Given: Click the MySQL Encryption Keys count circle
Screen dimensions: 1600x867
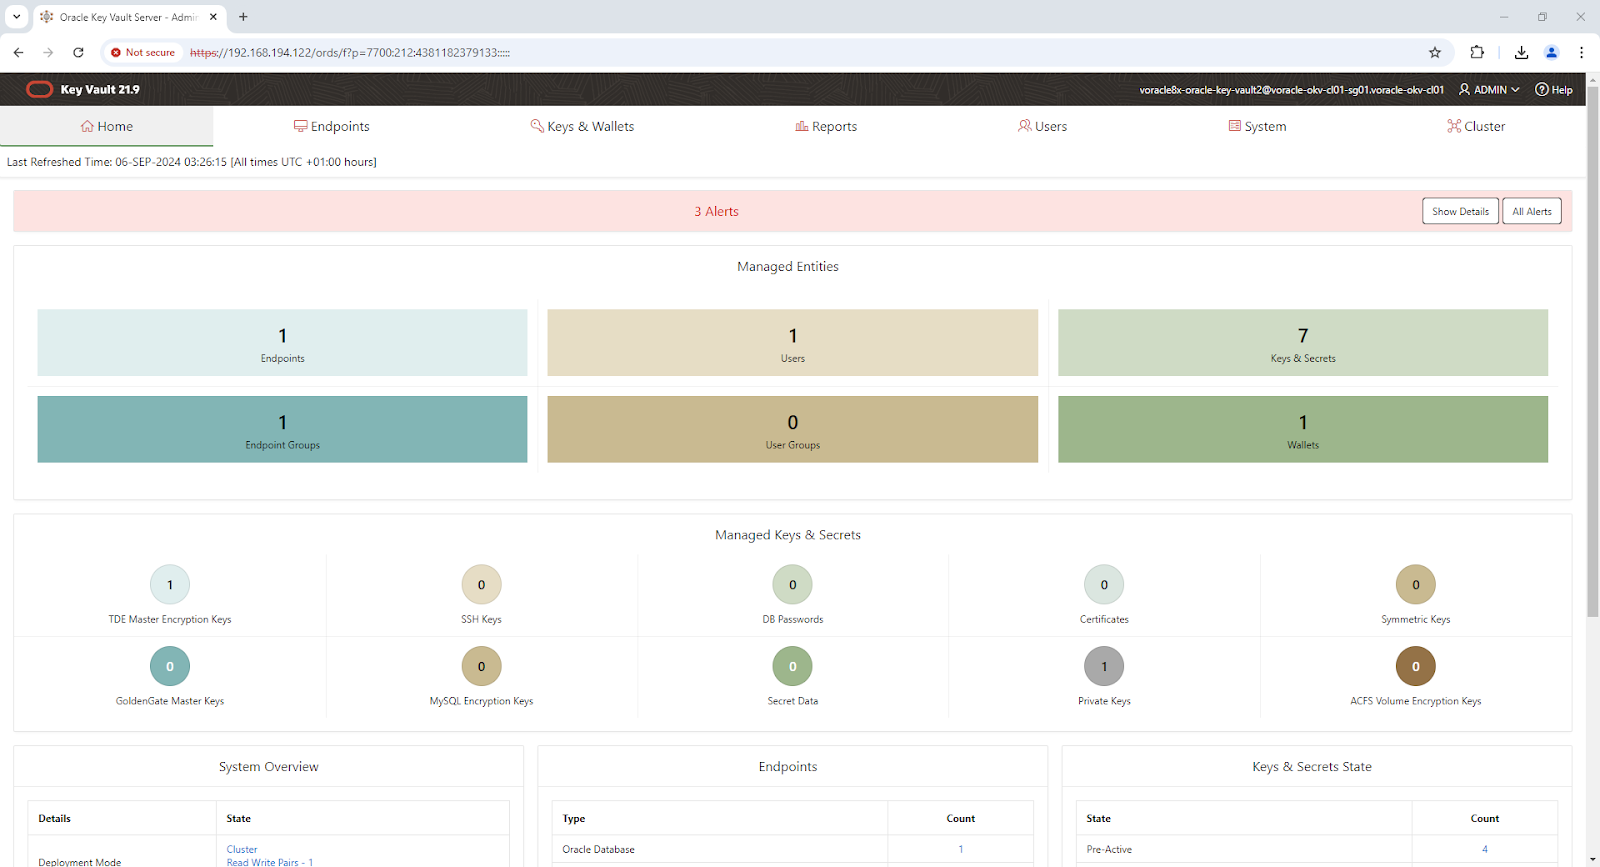Looking at the screenshot, I should pyautogui.click(x=481, y=666).
